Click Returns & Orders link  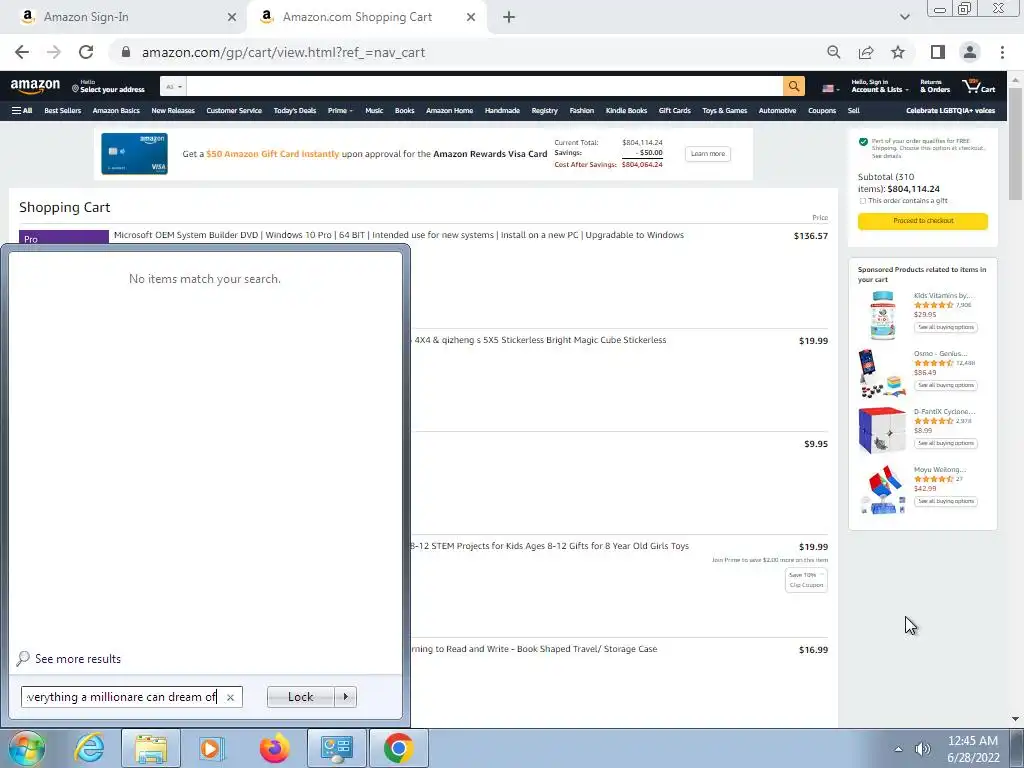(935, 86)
